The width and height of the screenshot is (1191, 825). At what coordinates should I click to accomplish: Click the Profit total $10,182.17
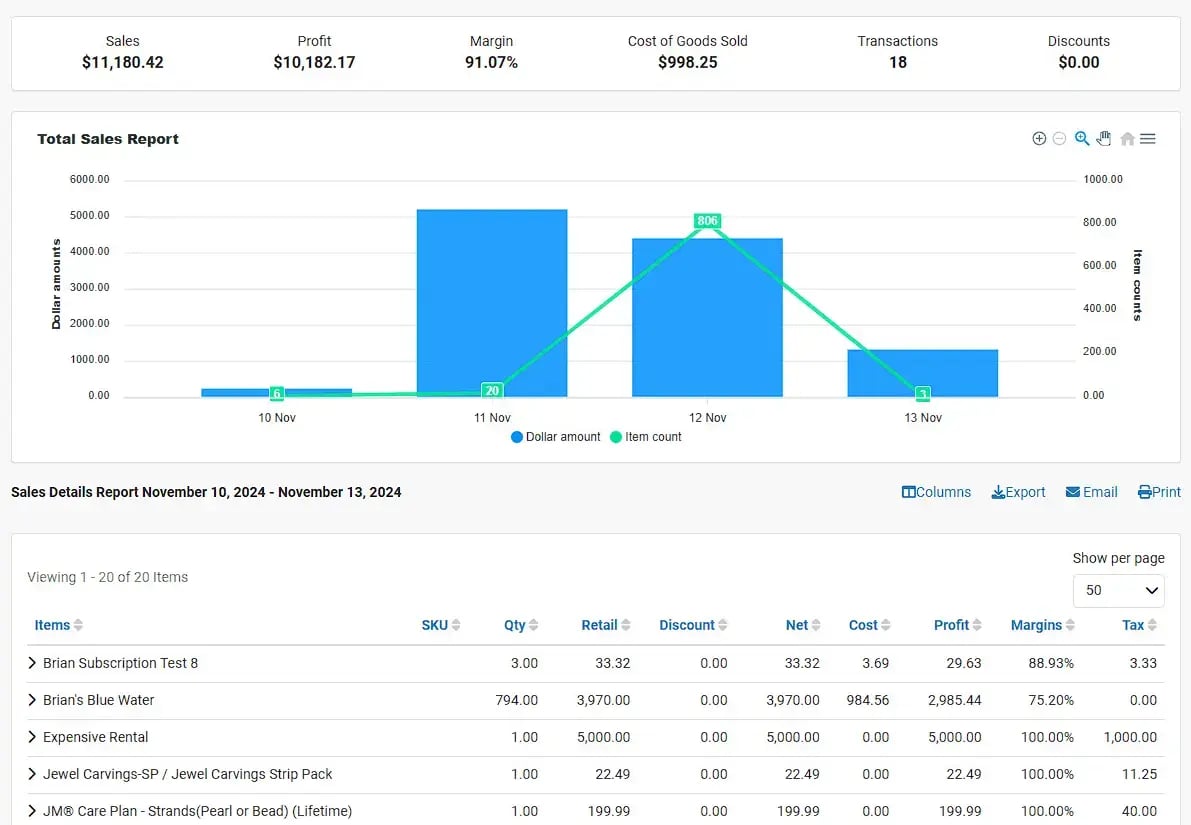click(x=314, y=62)
